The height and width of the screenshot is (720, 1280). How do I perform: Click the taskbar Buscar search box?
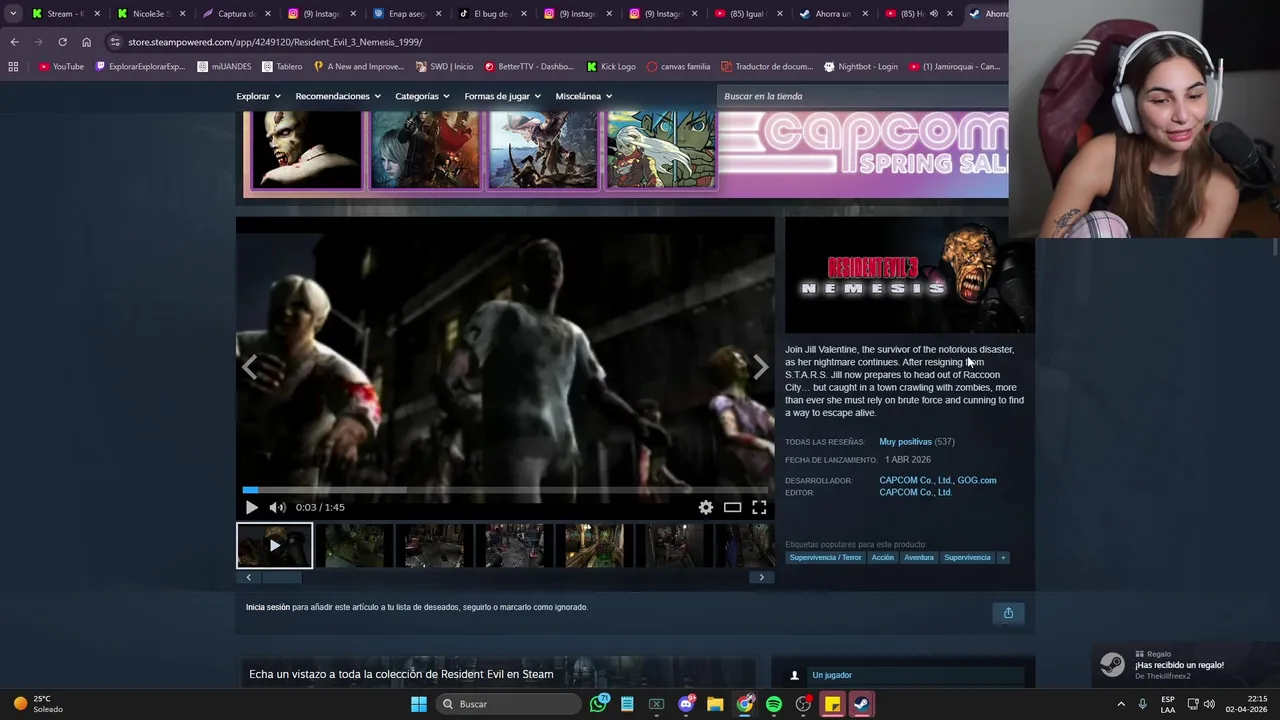[x=510, y=704]
